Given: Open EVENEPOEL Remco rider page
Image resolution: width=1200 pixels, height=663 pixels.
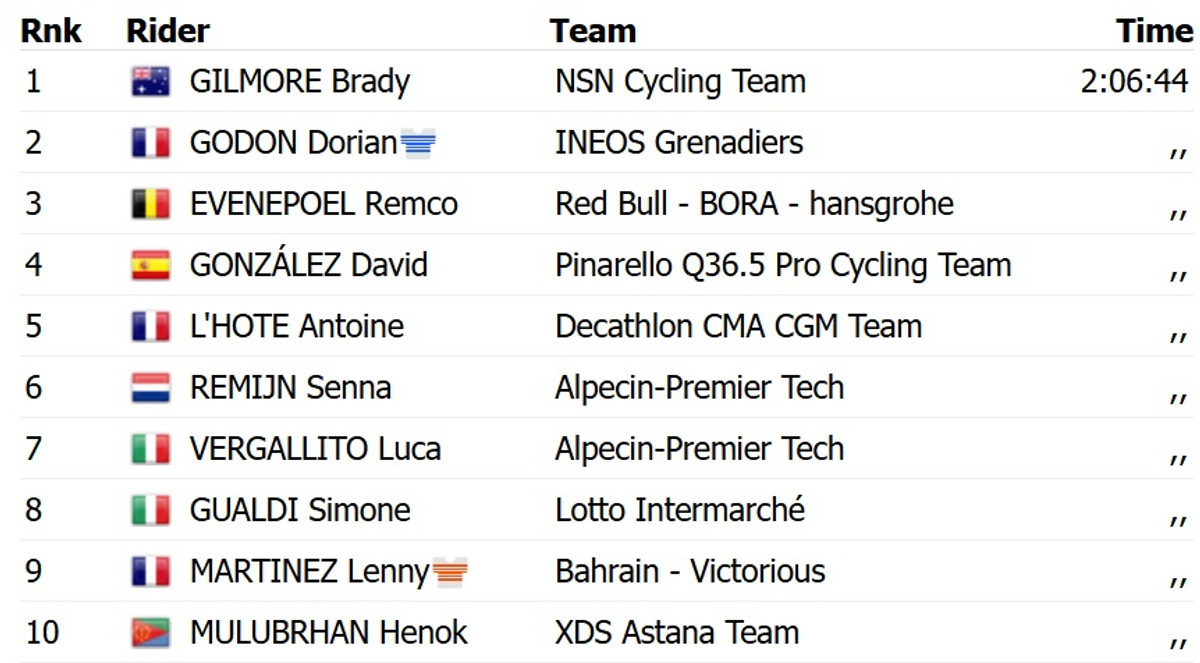Looking at the screenshot, I should [323, 204].
